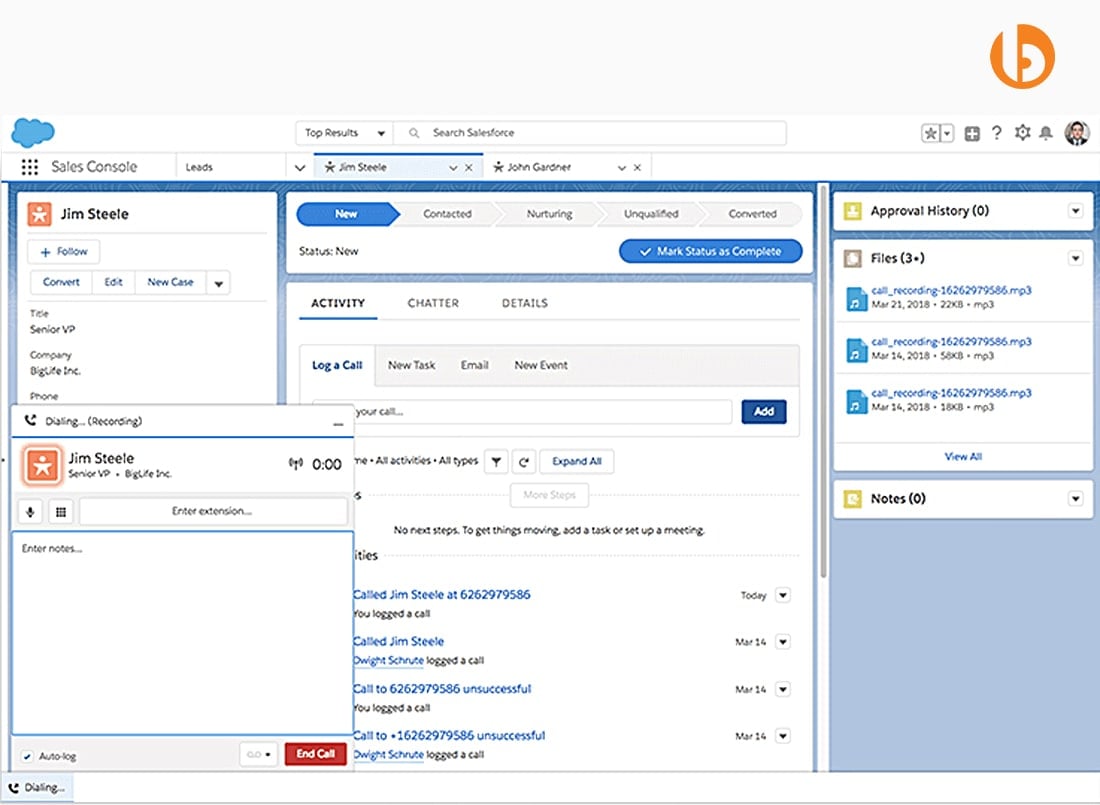Viewport: 1100px width, 805px height.
Task: Open the Favorites star icon
Action: [930, 133]
